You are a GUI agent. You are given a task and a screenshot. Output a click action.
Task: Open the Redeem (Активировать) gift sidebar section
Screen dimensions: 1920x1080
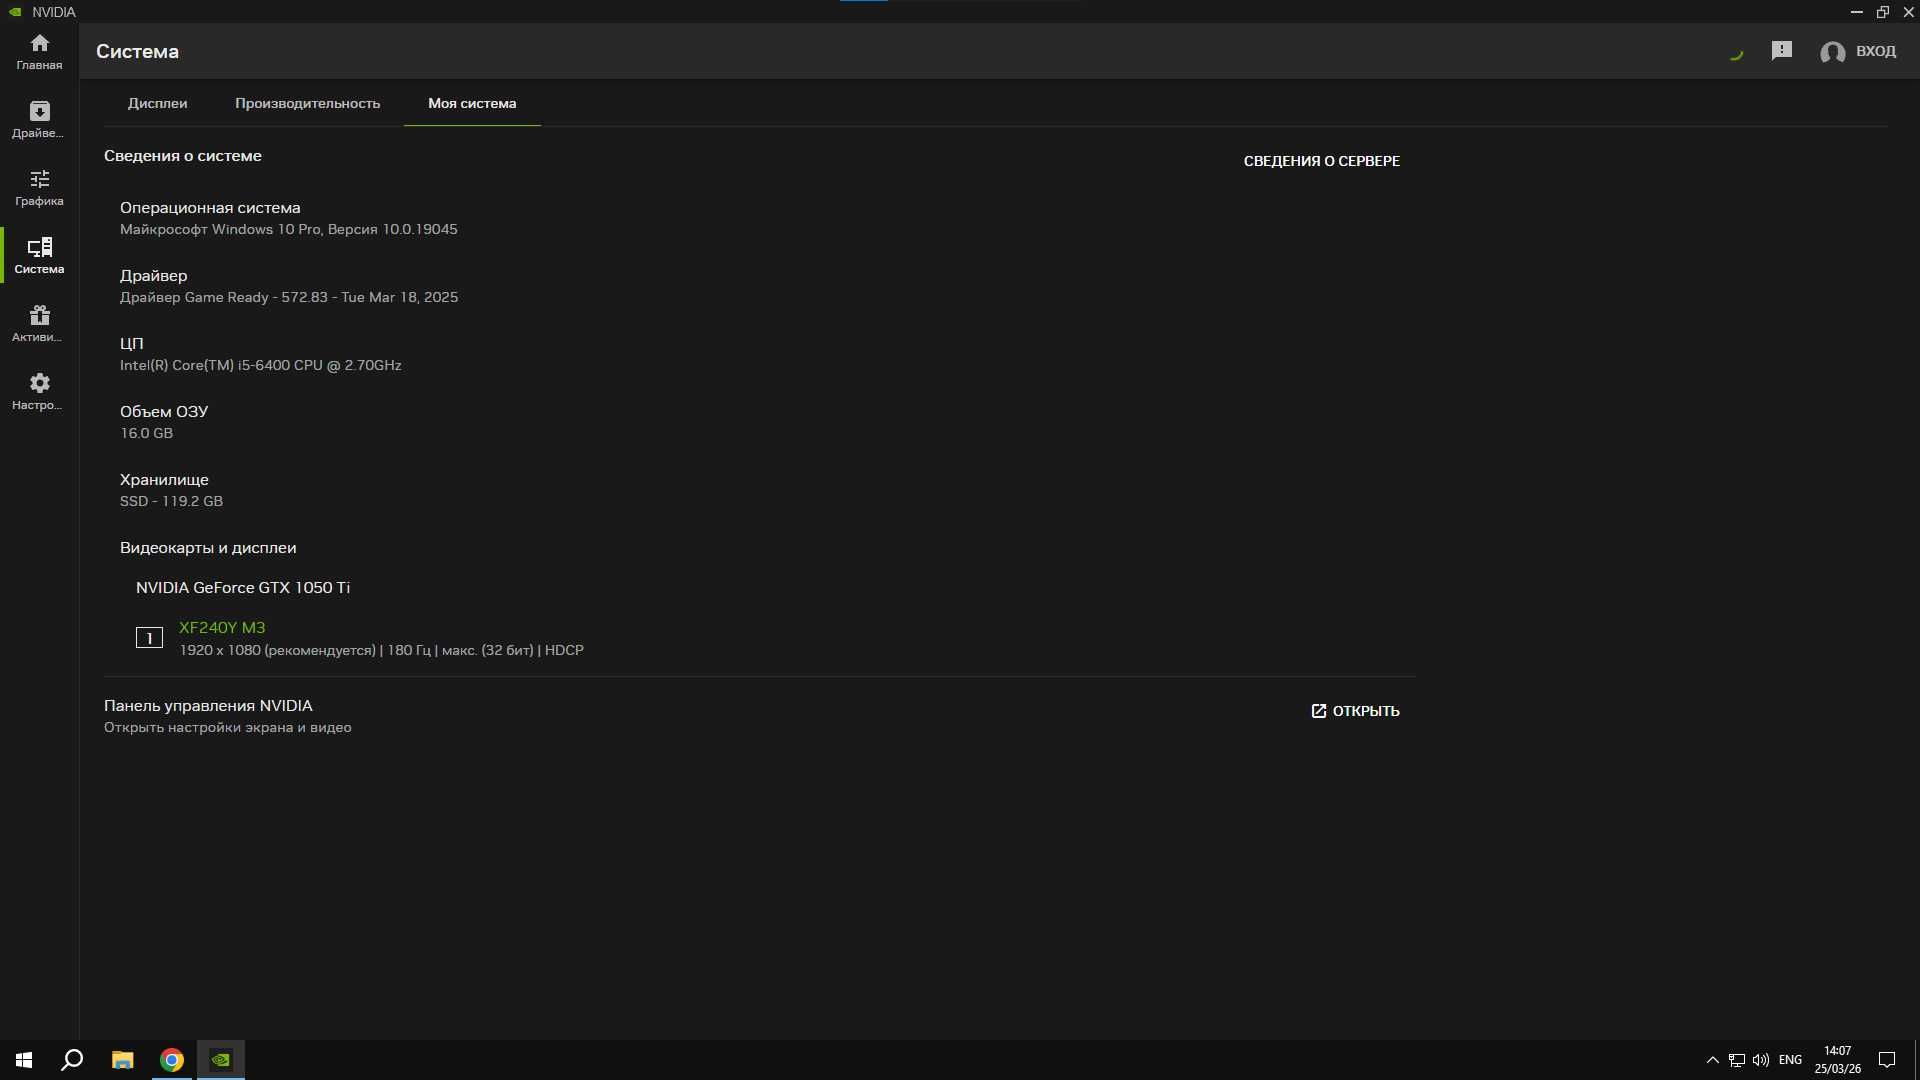tap(39, 324)
